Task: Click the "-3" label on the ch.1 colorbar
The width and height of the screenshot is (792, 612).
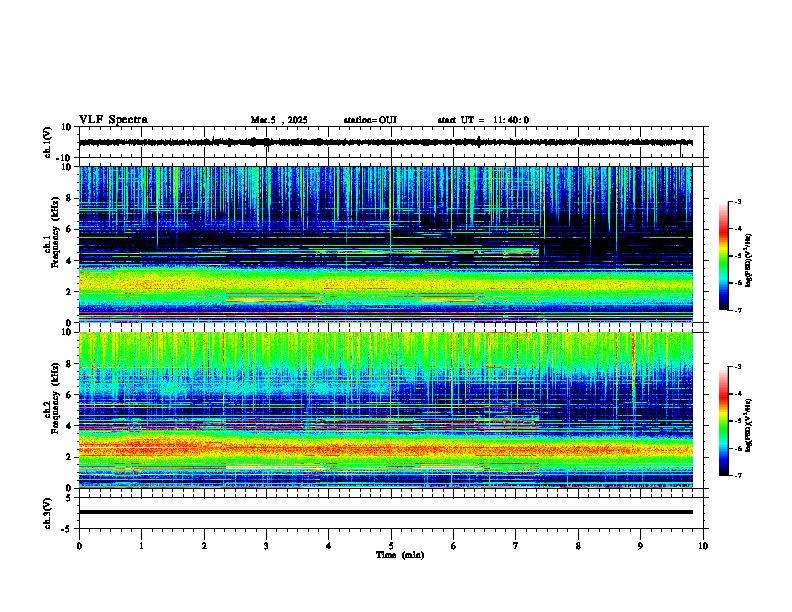Action: tap(737, 201)
